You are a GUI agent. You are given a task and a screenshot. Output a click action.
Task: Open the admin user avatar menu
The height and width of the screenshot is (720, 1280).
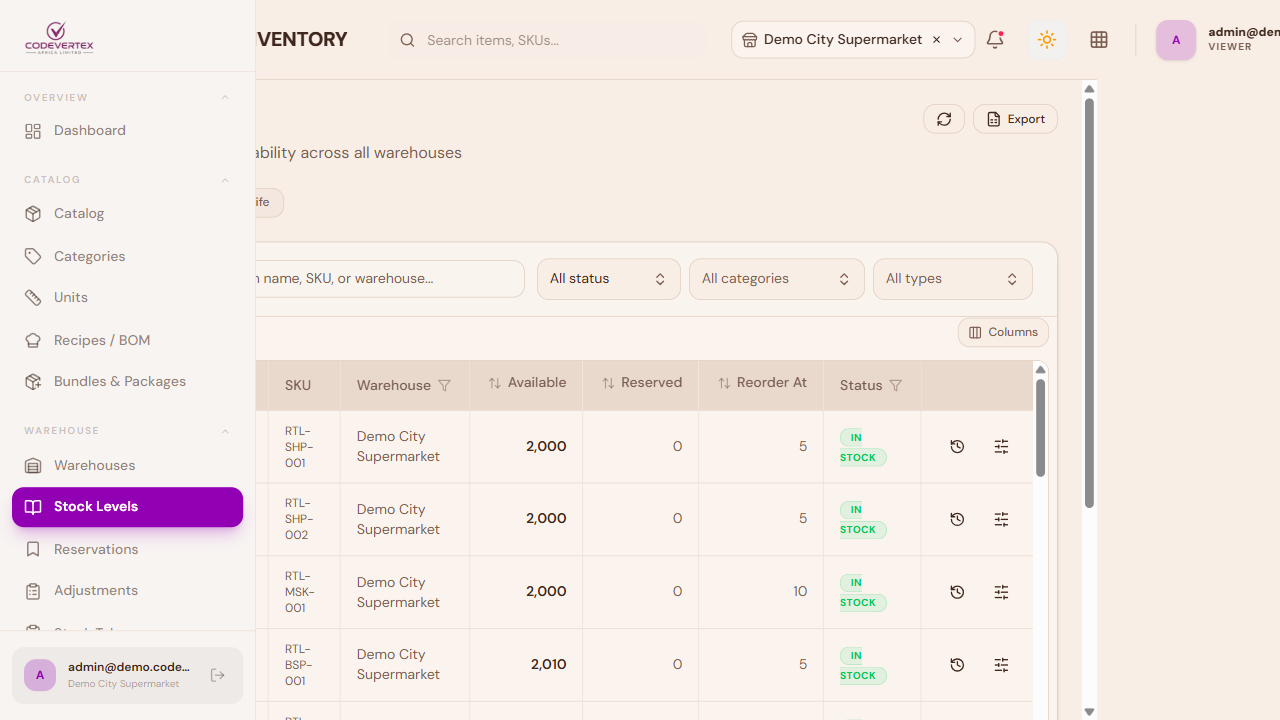click(1176, 40)
